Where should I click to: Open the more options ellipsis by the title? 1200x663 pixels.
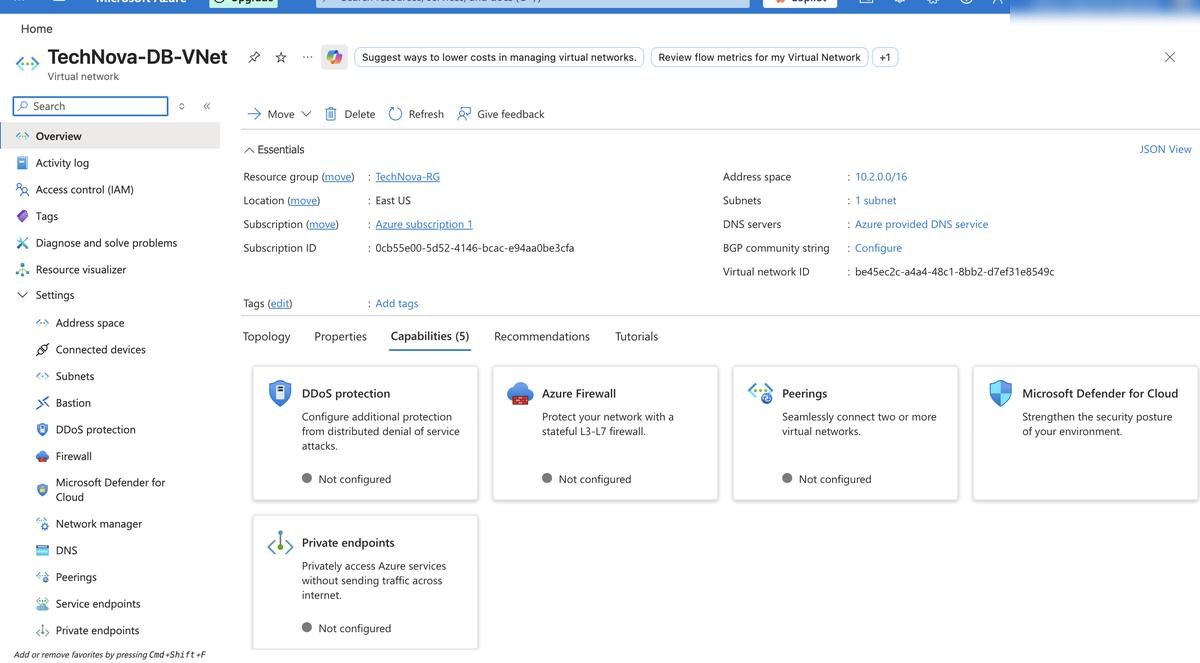point(307,57)
